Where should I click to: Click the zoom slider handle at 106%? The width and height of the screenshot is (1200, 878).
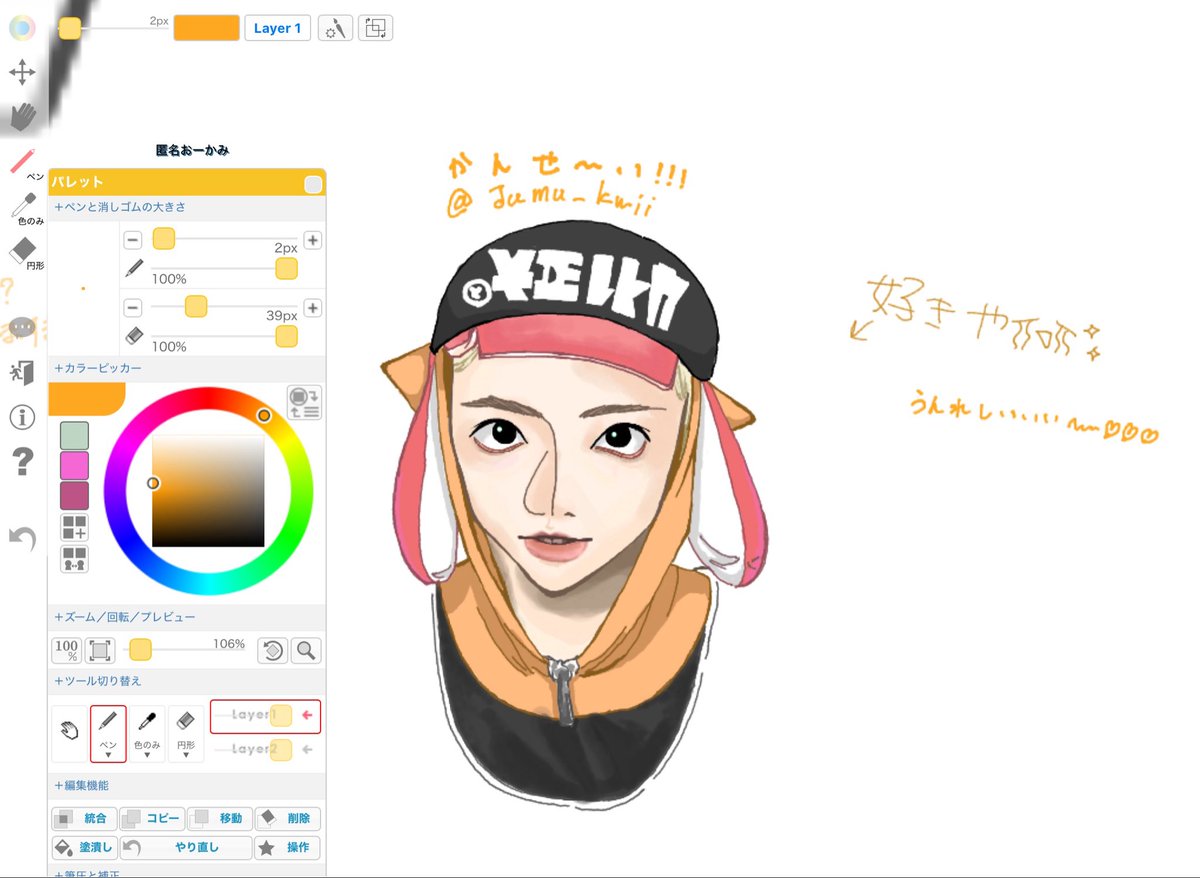click(x=140, y=650)
